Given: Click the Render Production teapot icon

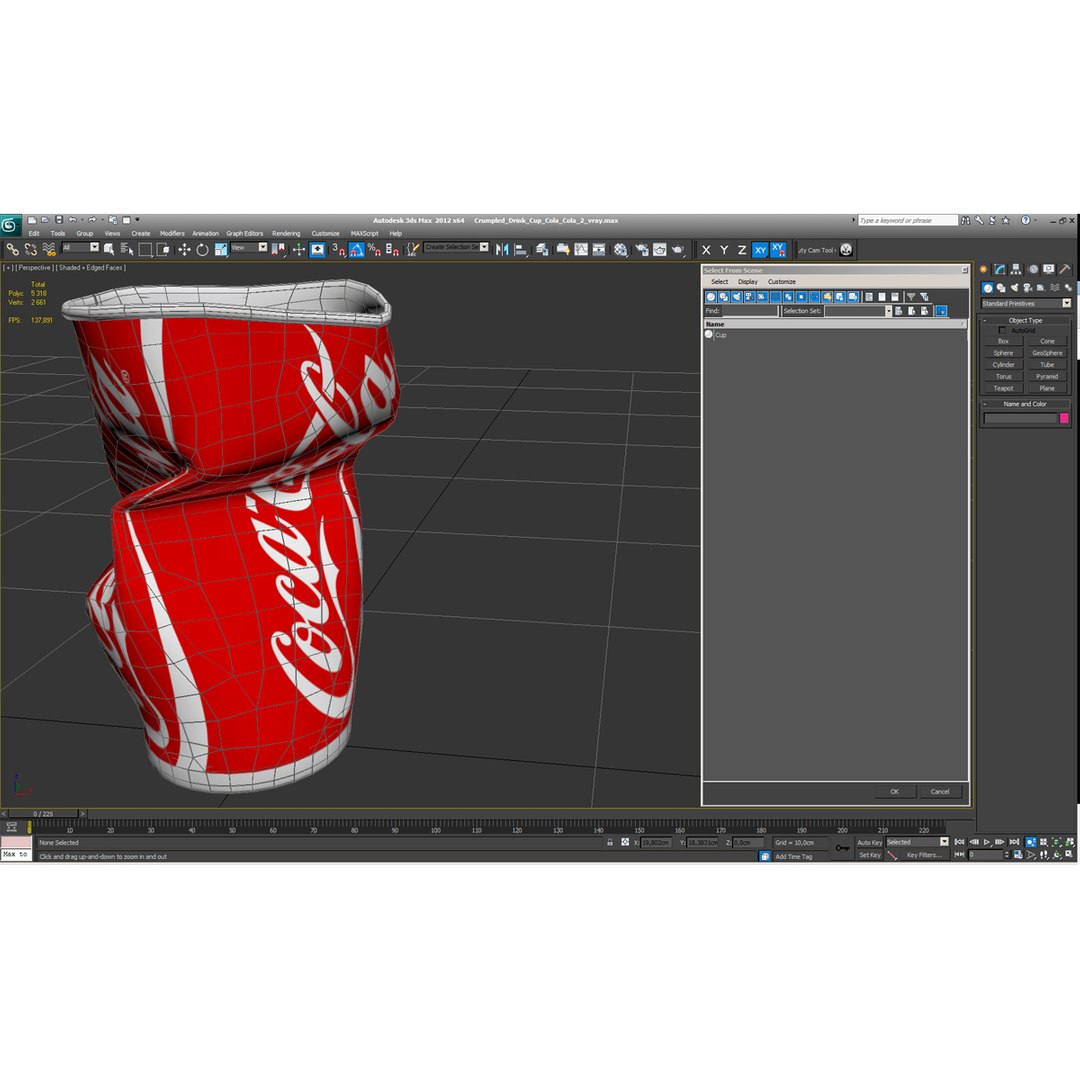Looking at the screenshot, I should pyautogui.click(x=678, y=249).
